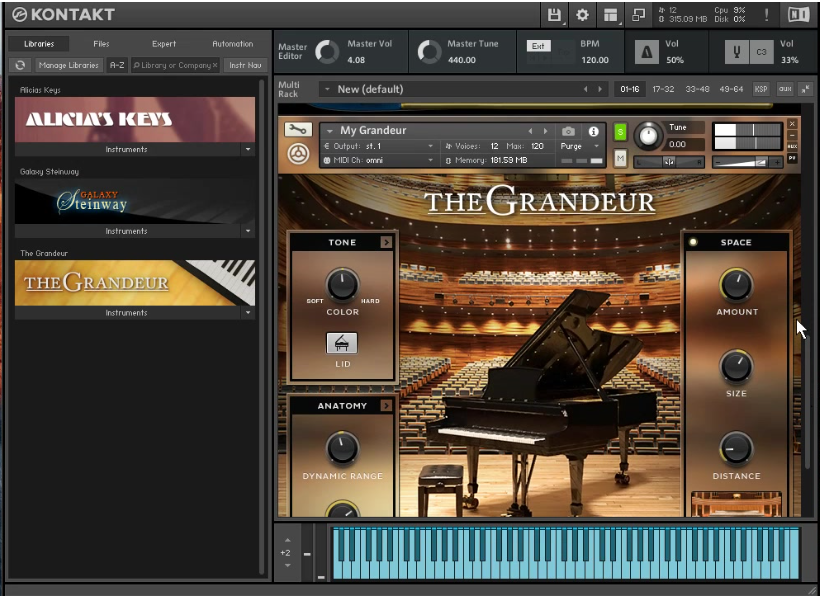Mute the My Grandeur instrument
Viewport: 820px width, 598px height.
(620, 158)
